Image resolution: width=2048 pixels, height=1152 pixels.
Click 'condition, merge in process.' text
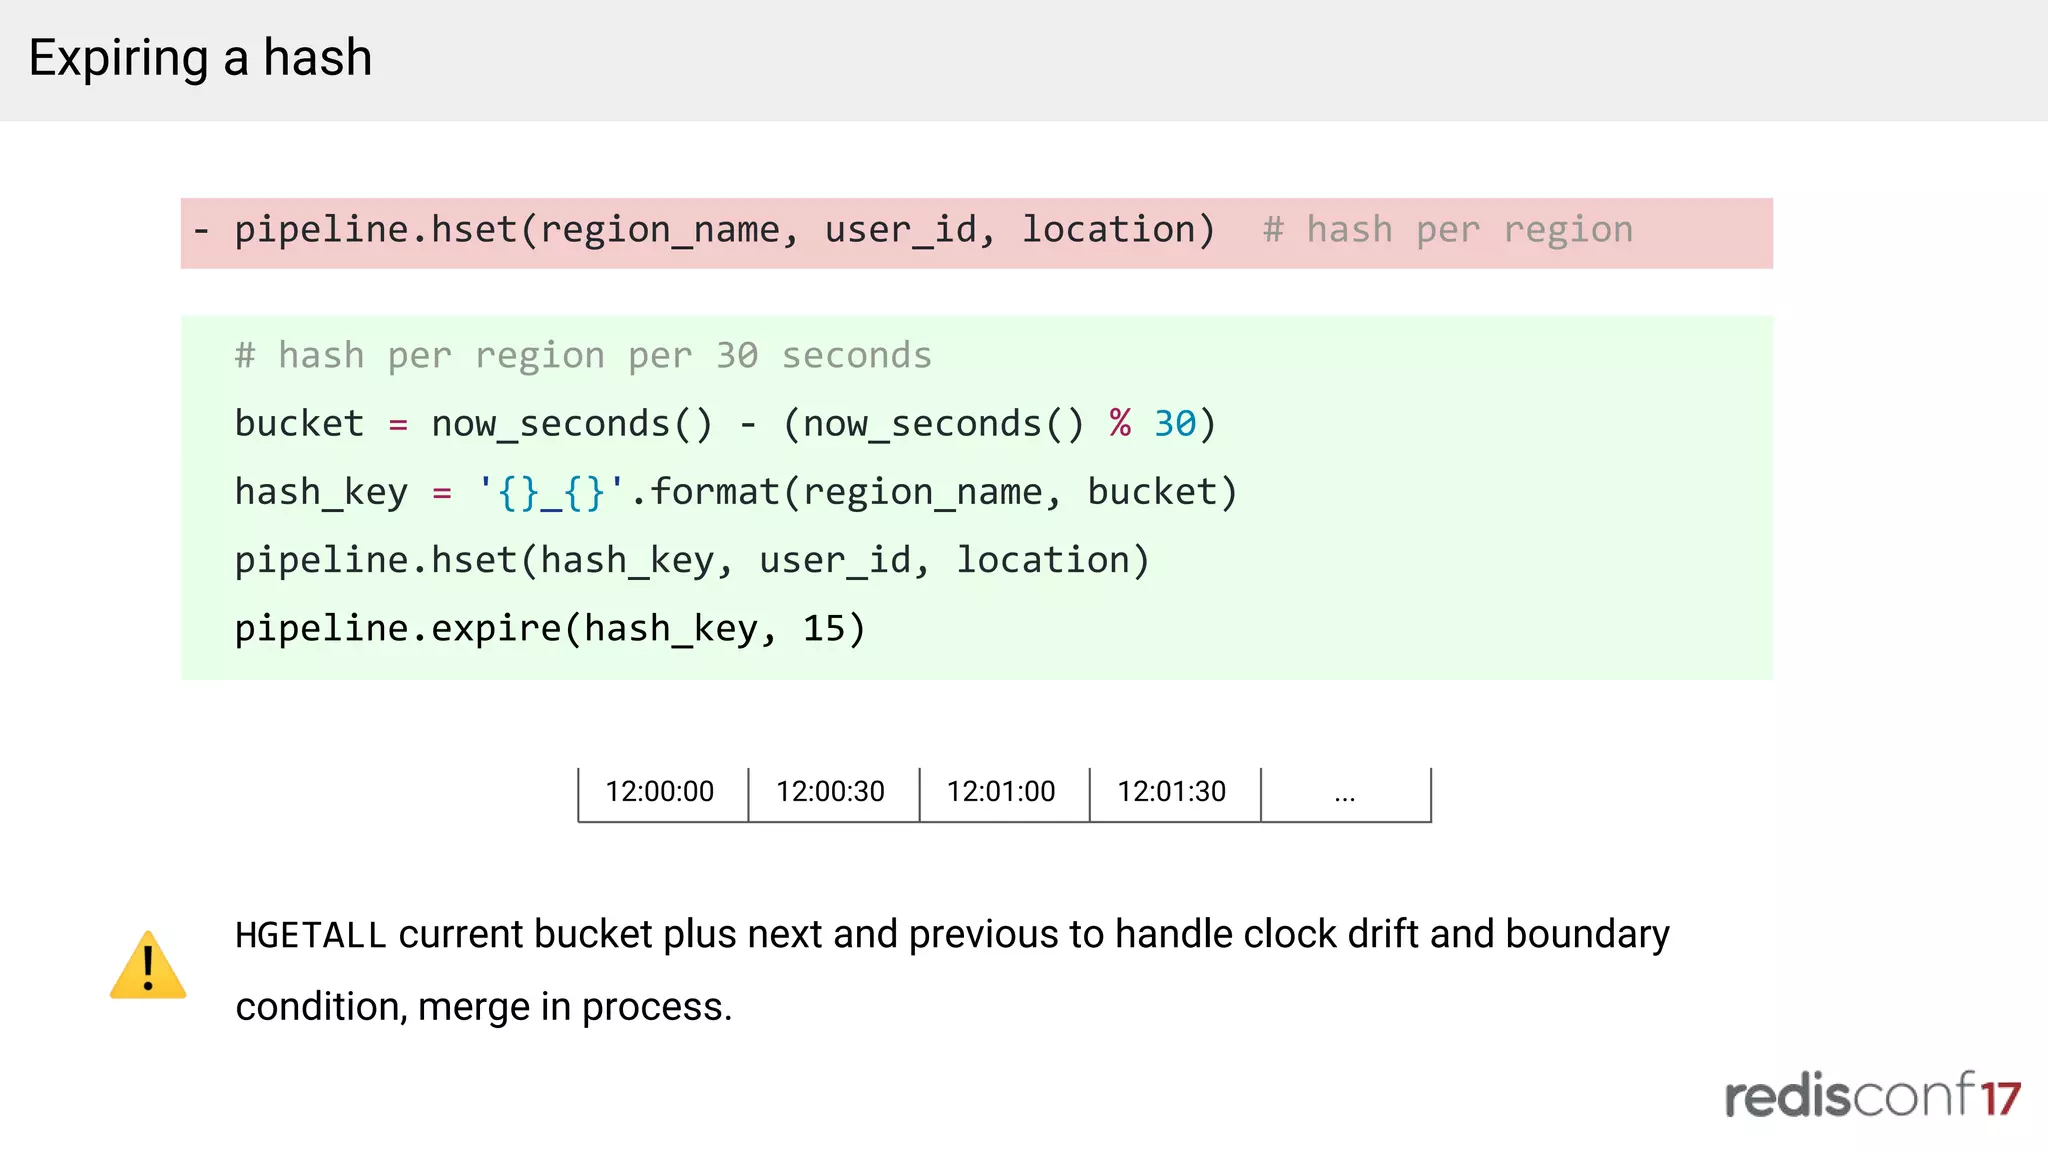[484, 1007]
